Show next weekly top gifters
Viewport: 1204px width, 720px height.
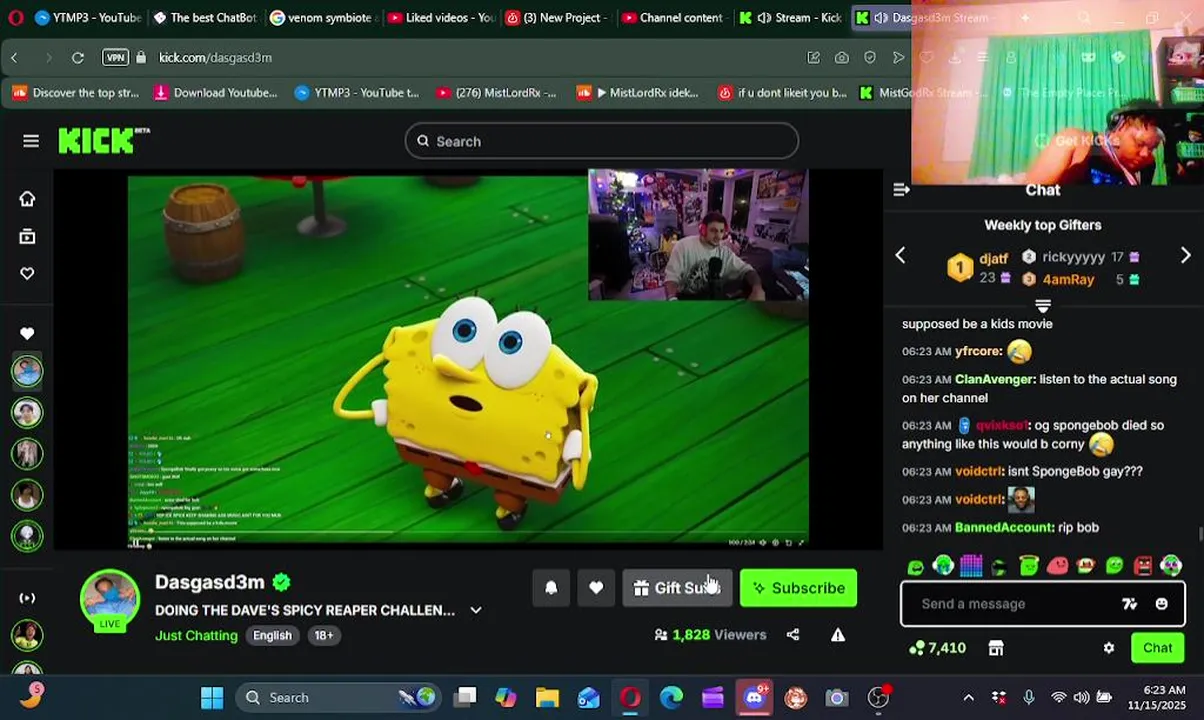(1185, 256)
